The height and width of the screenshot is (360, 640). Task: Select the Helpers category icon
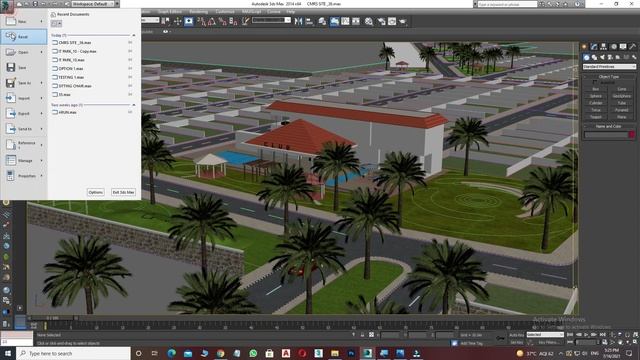tap(618, 58)
